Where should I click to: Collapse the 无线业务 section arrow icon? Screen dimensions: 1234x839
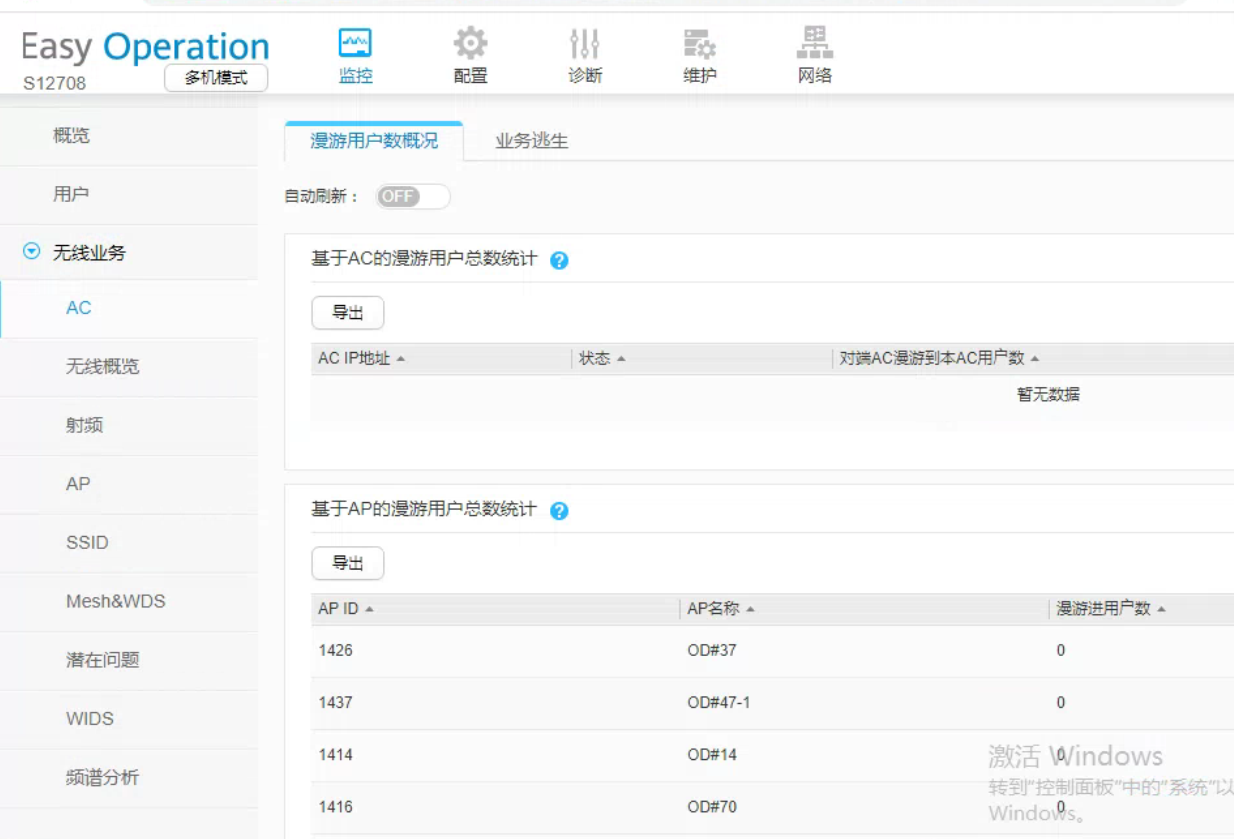coord(32,253)
